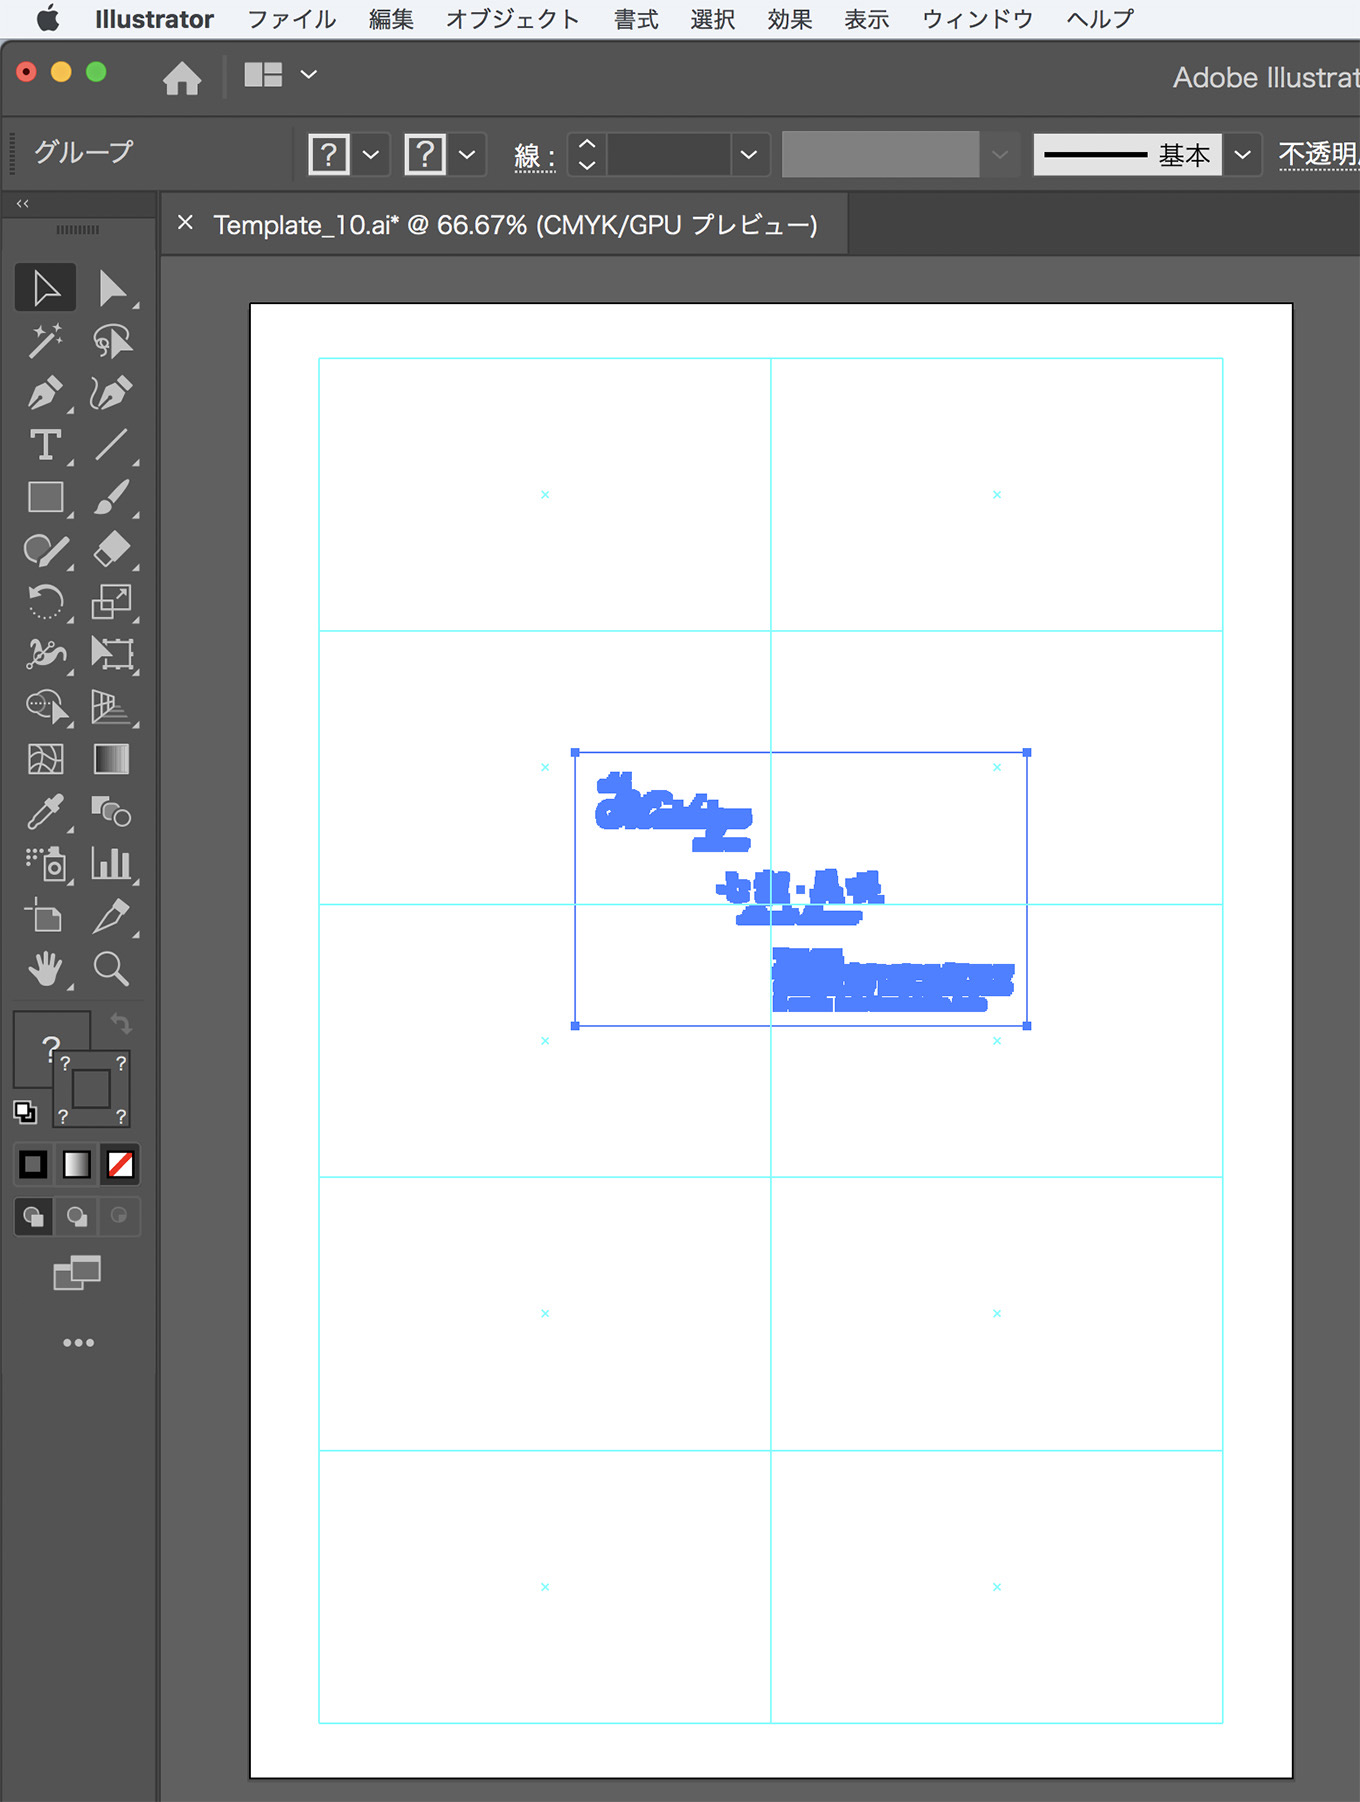Select the Artboard tool
Image resolution: width=1360 pixels, height=1802 pixels.
[45, 916]
